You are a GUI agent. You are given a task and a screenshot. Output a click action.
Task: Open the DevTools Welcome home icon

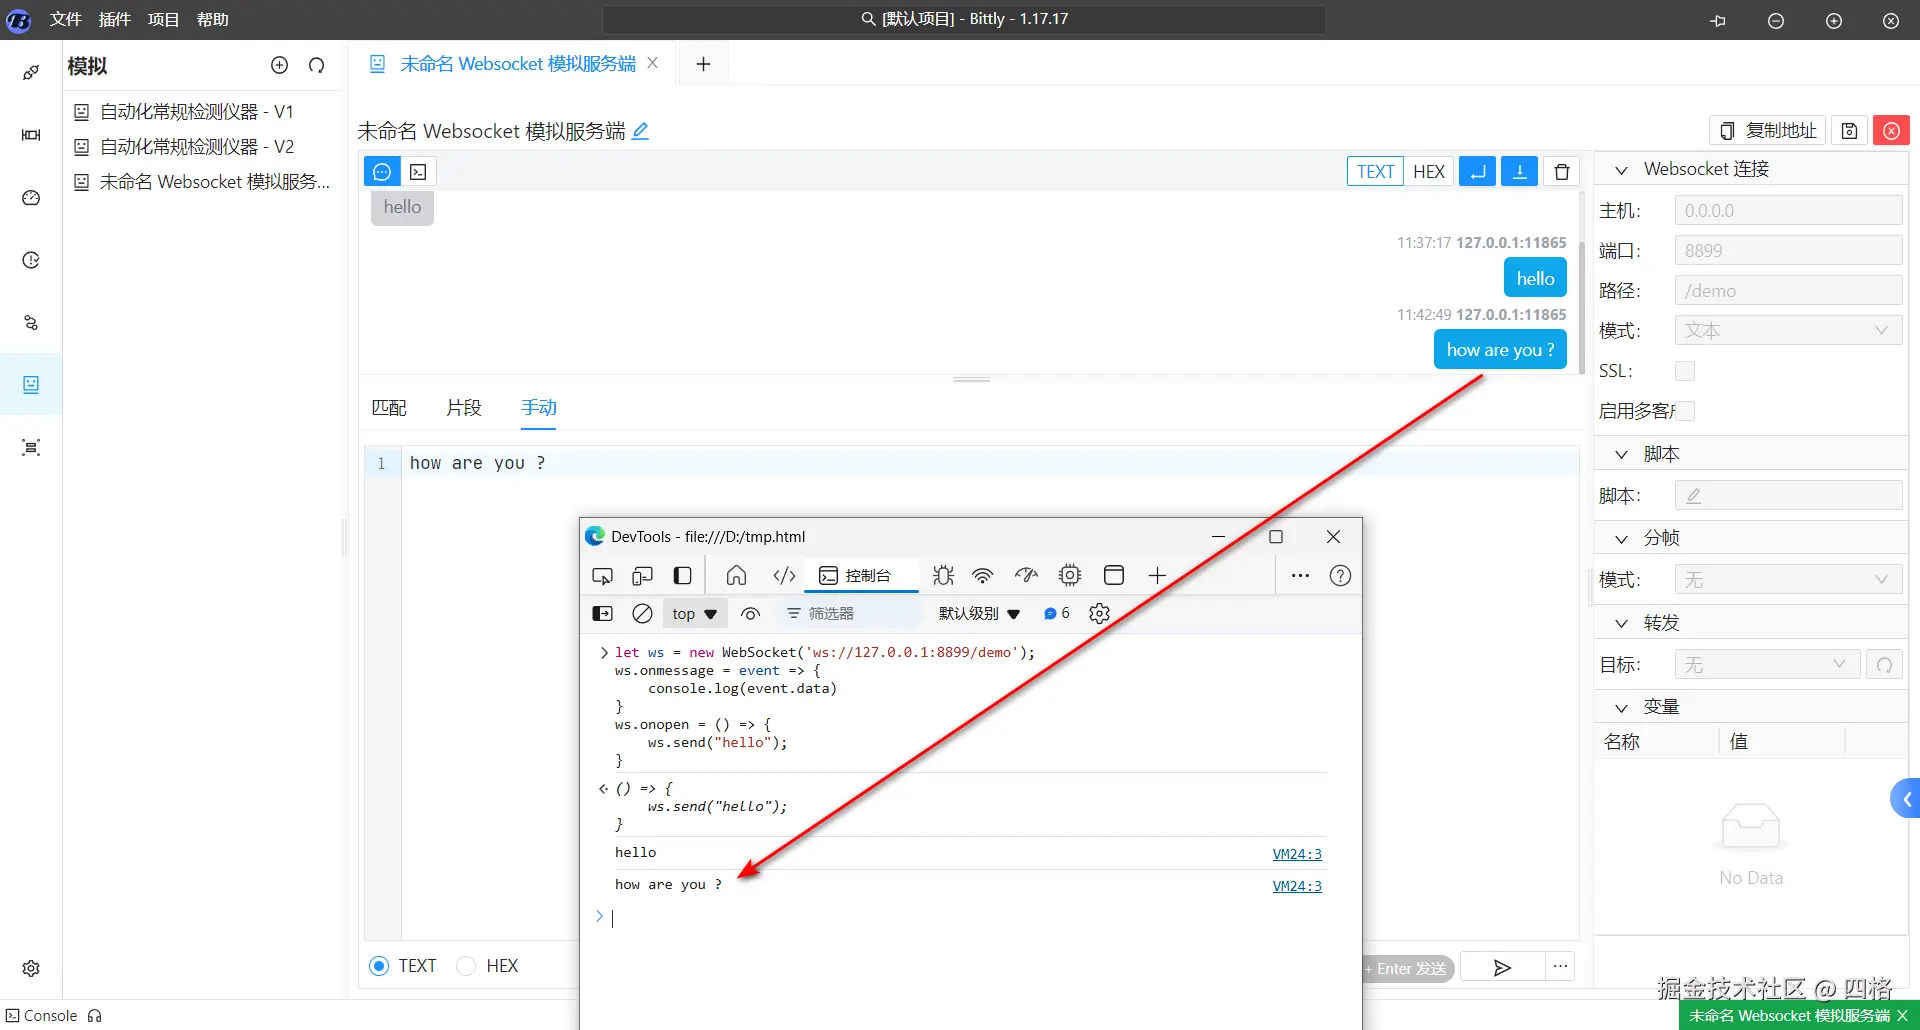click(x=736, y=575)
